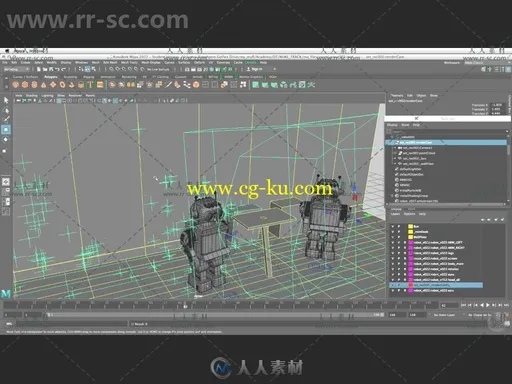Image resolution: width=512 pixels, height=384 pixels.
Task: Toggle visibility V of WallFloor layer
Action: pyautogui.click(x=393, y=237)
